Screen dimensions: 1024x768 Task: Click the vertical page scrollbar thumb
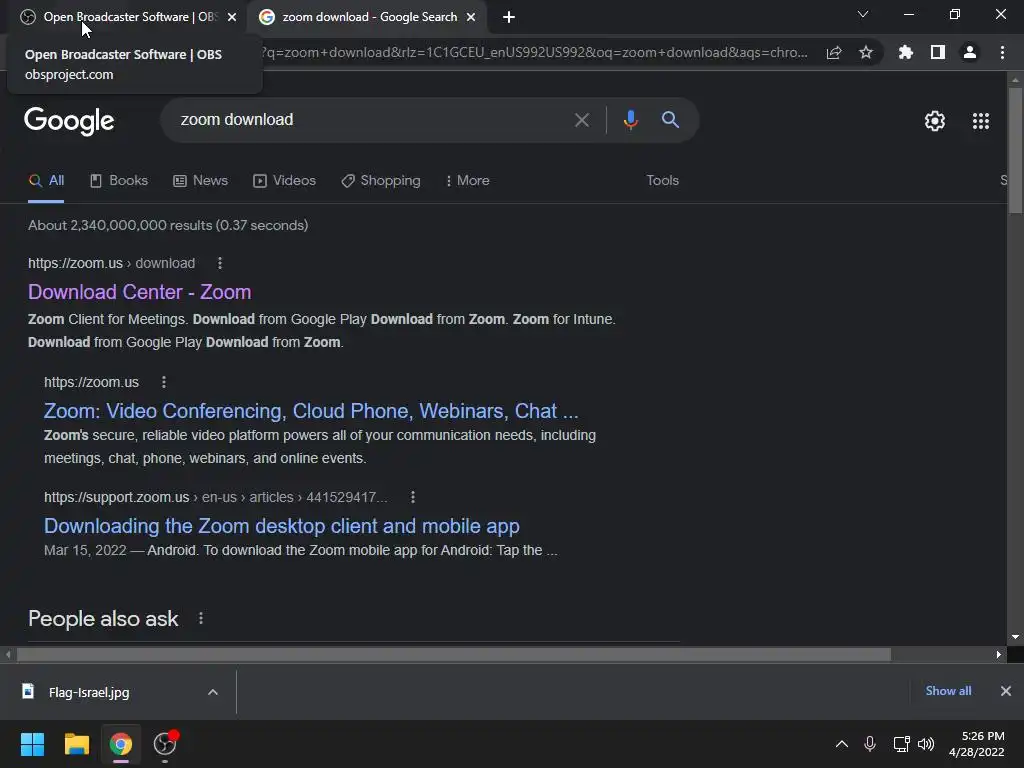[x=1015, y=150]
